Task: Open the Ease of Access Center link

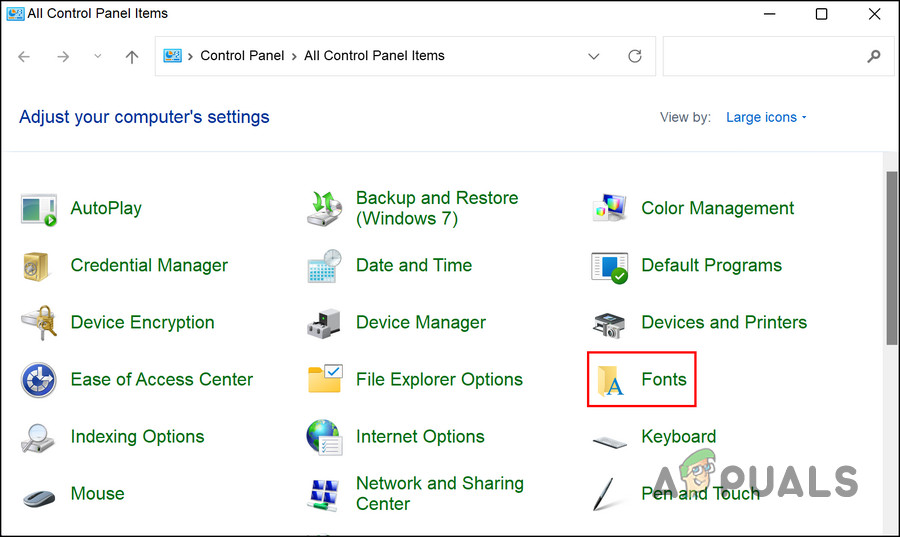Action: 162,379
